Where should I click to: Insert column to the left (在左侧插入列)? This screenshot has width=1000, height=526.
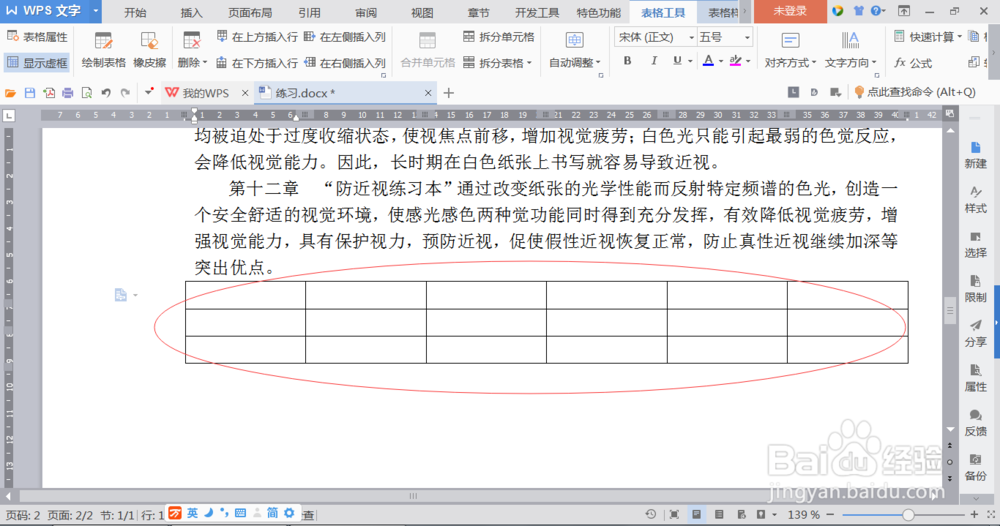(x=344, y=37)
